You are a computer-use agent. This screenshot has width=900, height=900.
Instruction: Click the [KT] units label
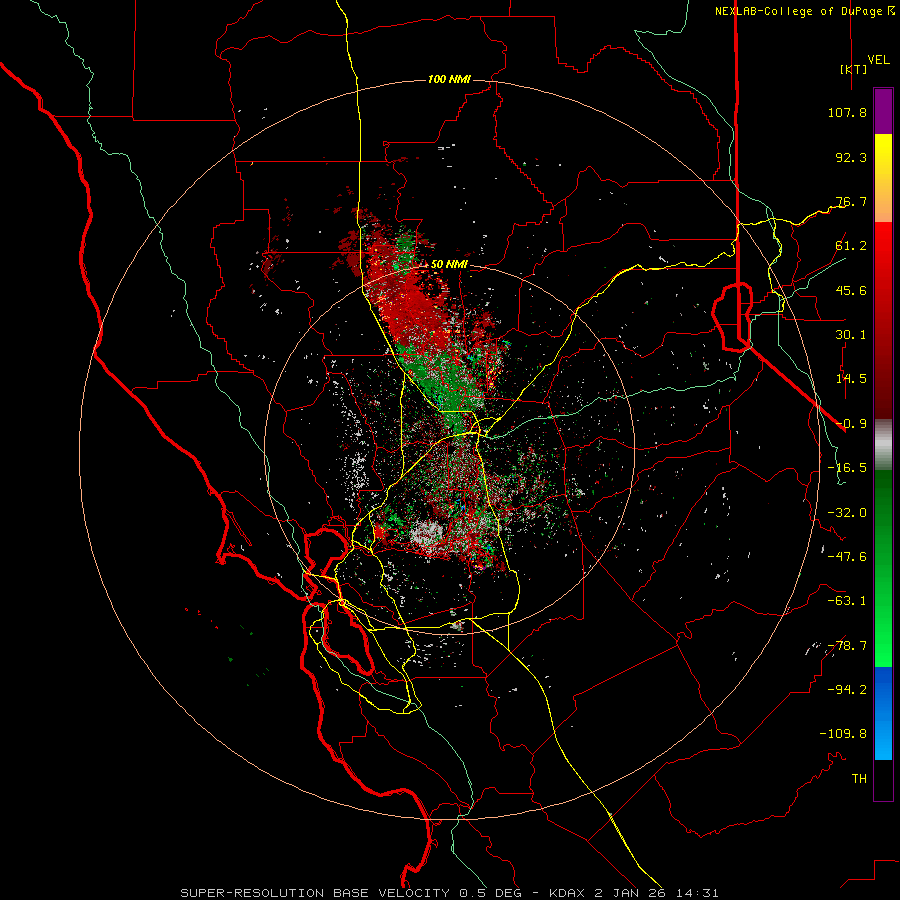[x=854, y=69]
